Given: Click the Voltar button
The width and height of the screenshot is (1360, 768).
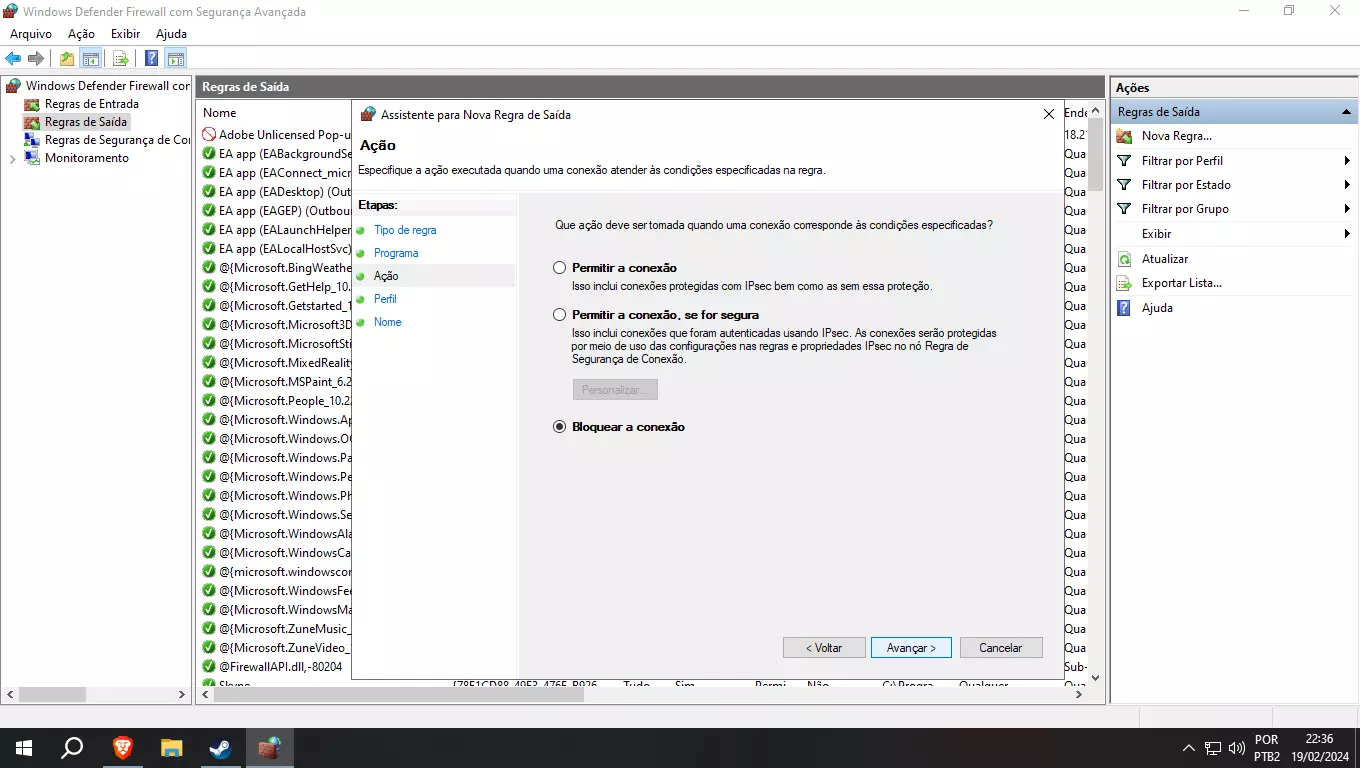Looking at the screenshot, I should click(x=824, y=648).
